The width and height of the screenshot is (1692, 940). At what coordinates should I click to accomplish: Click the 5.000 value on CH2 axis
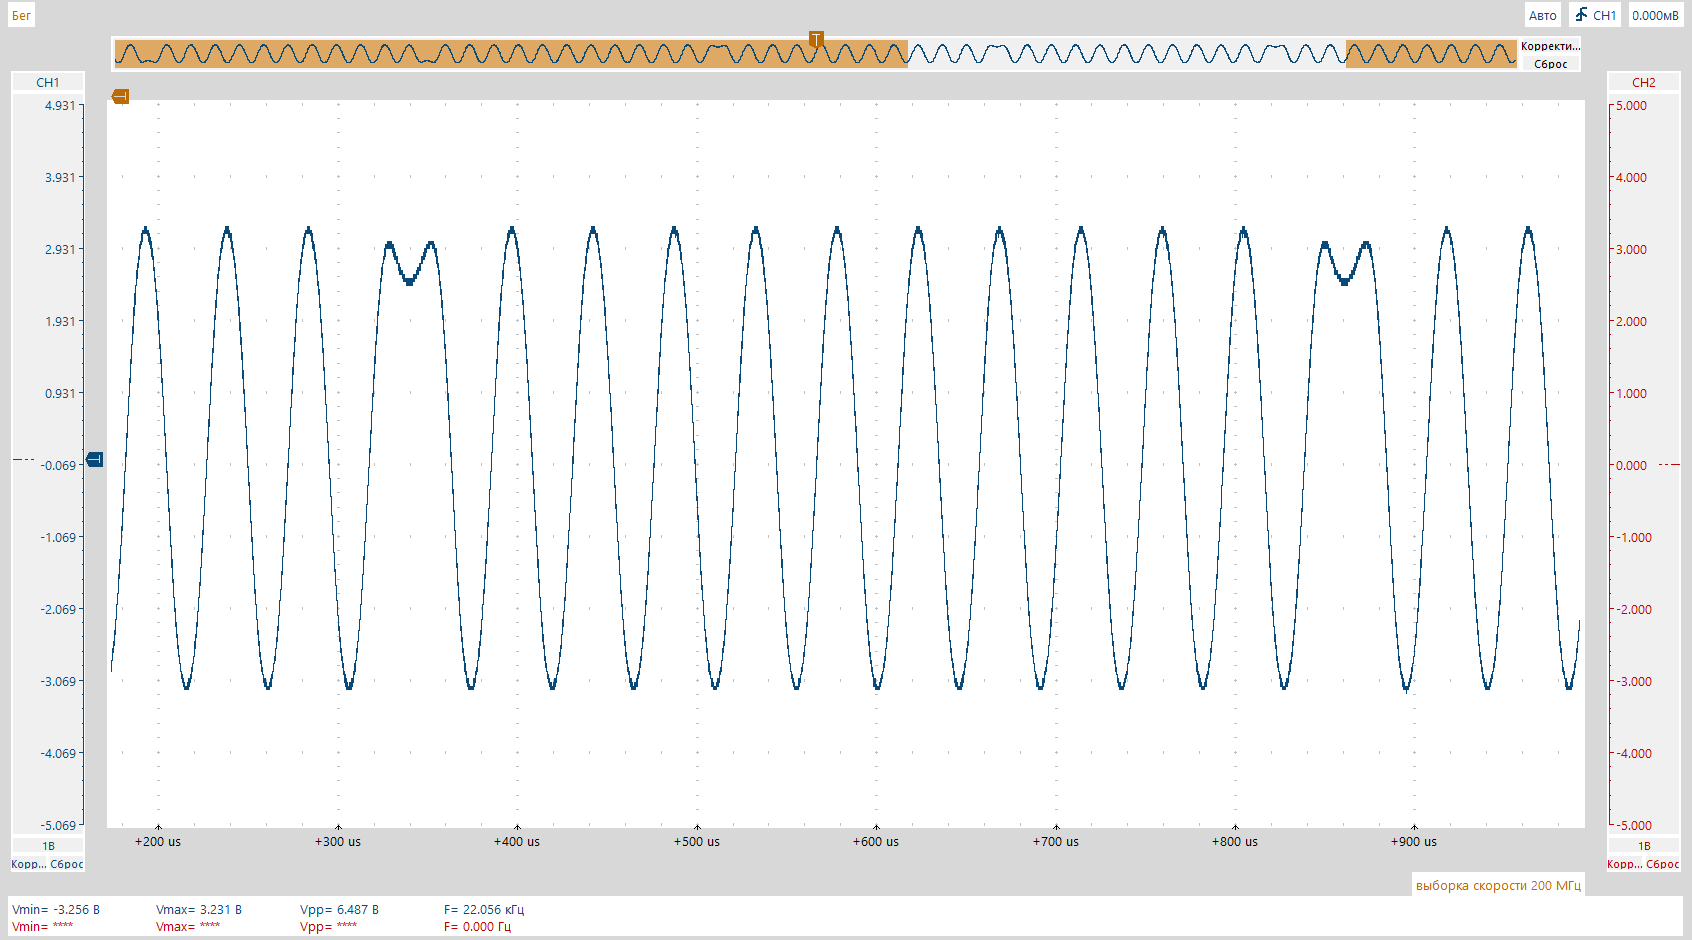point(1631,105)
